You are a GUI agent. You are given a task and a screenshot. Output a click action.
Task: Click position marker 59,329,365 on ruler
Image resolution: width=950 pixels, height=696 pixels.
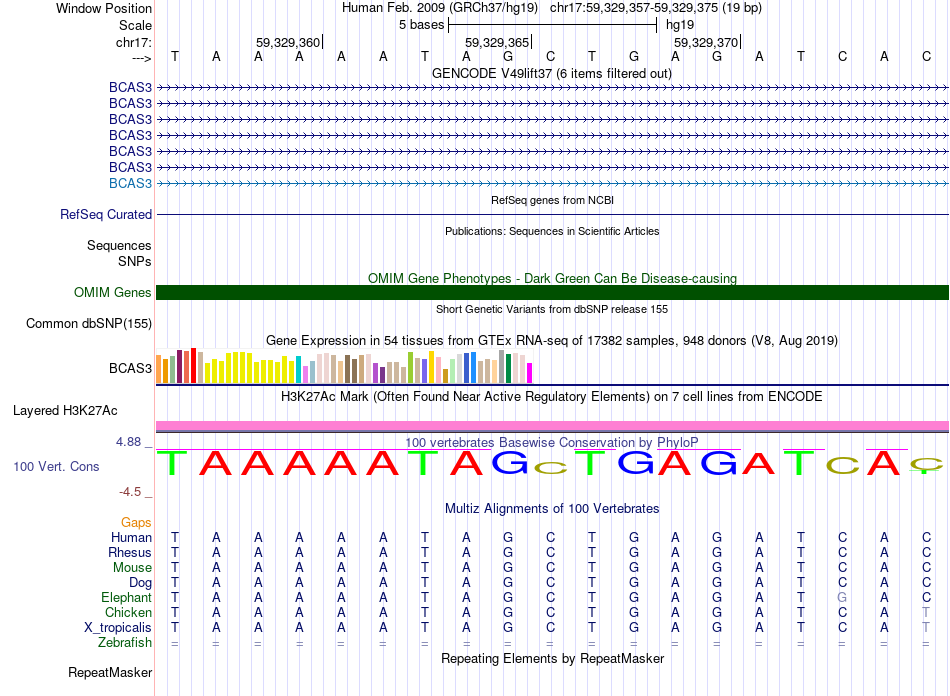(497, 42)
